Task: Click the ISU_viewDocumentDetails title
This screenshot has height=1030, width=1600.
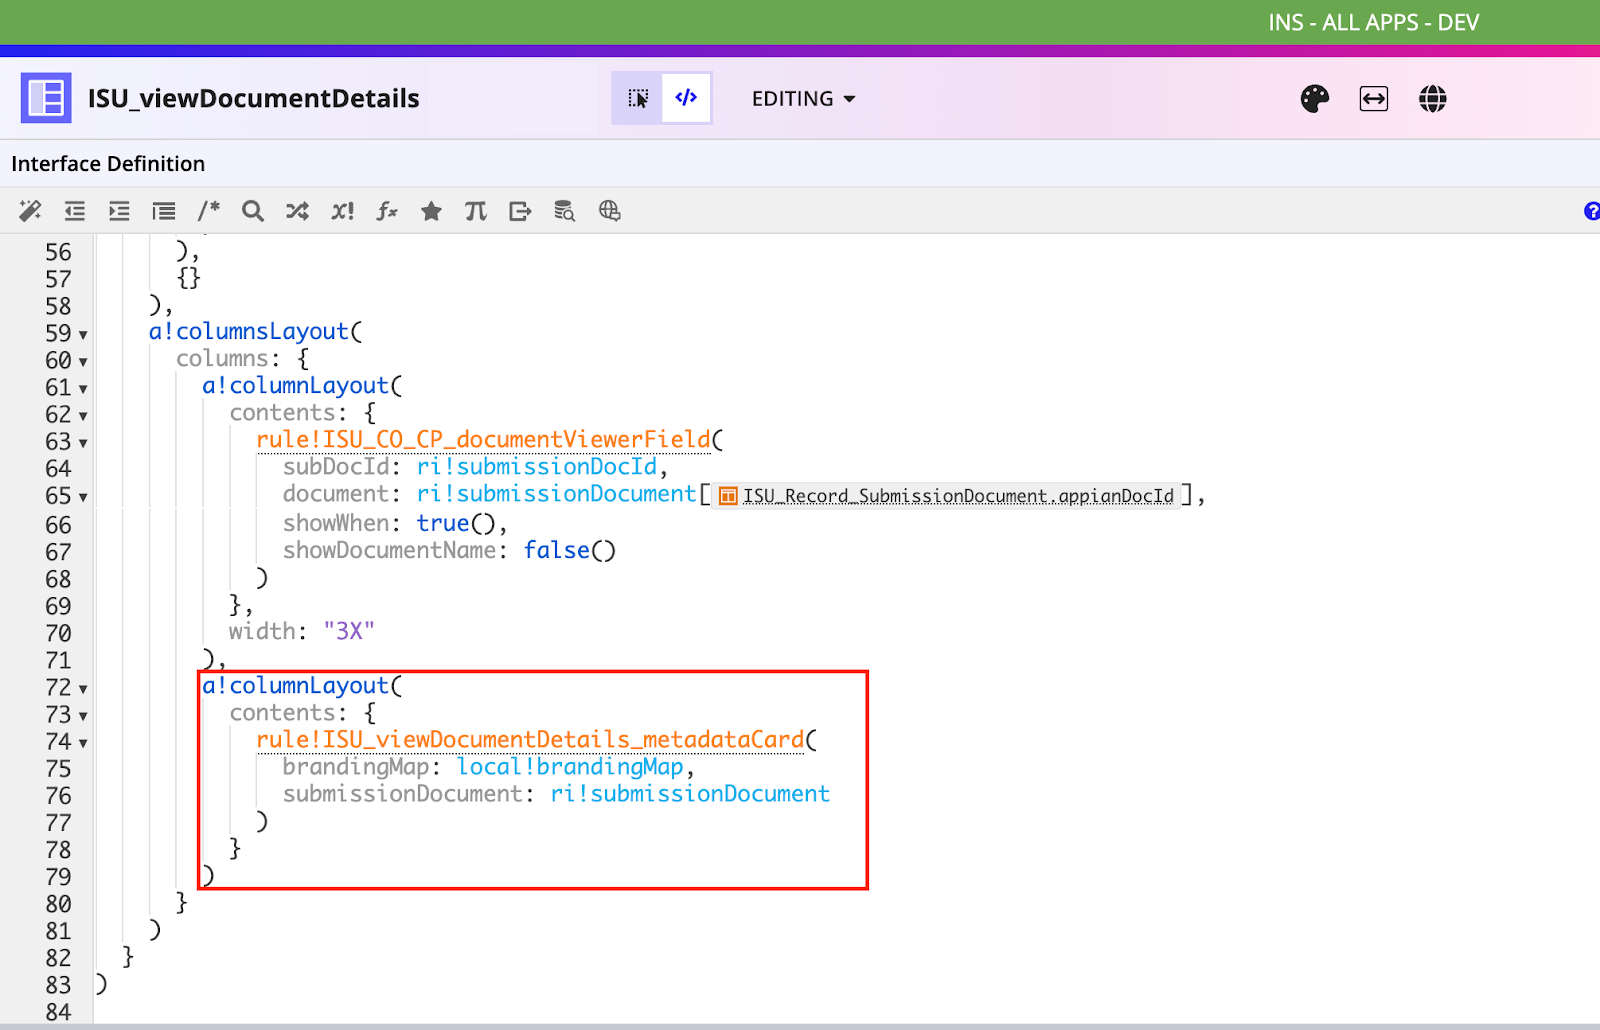Action: pyautogui.click(x=254, y=98)
